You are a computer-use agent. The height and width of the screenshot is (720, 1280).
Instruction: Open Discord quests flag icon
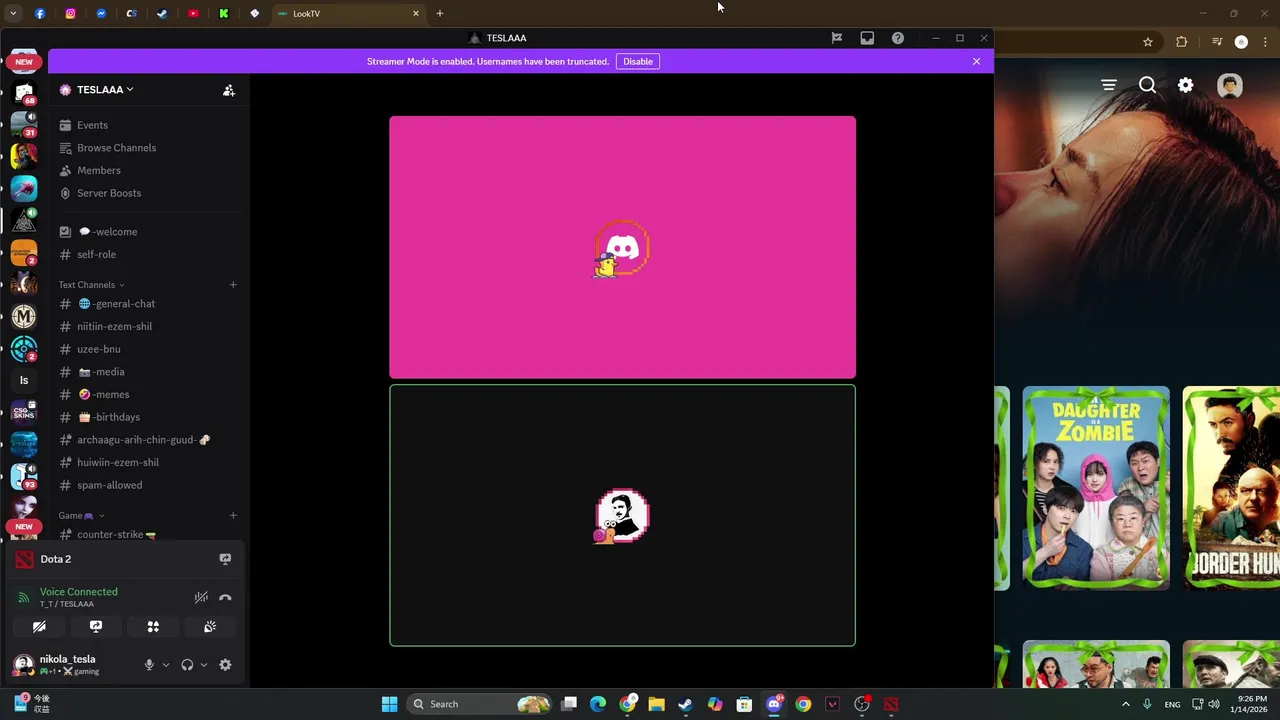[837, 38]
